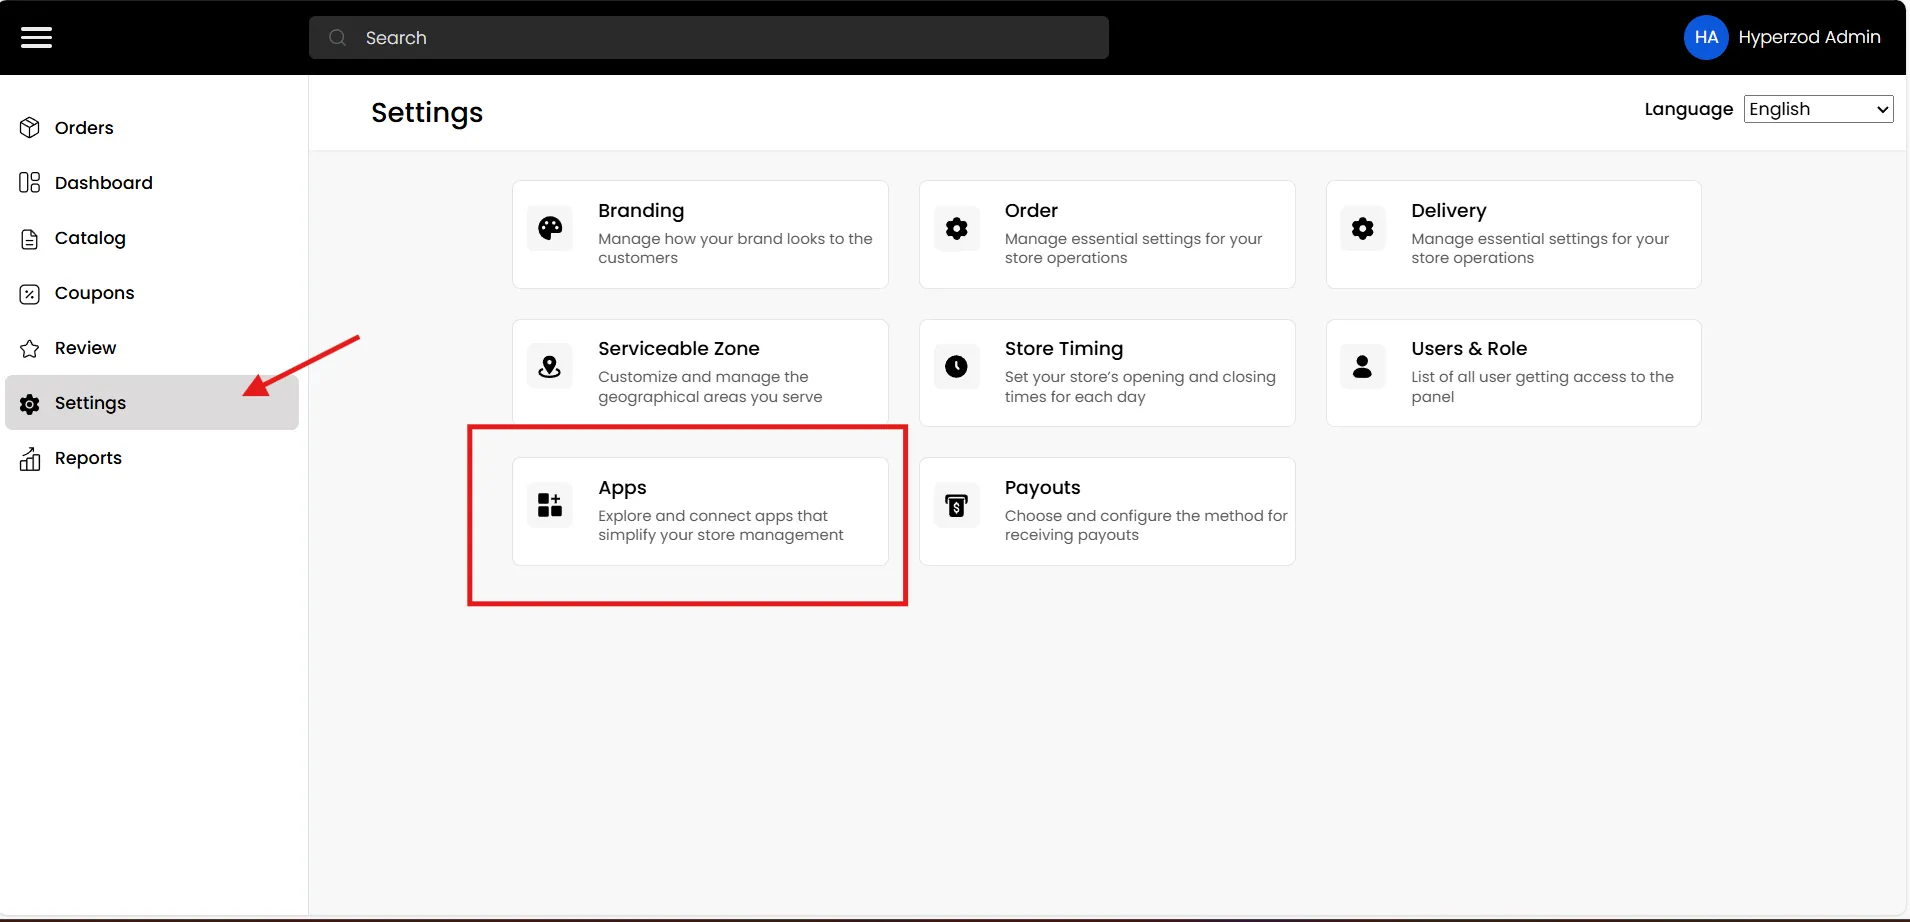The height and width of the screenshot is (922, 1910).
Task: Click the Store Timing clock icon
Action: point(957,366)
